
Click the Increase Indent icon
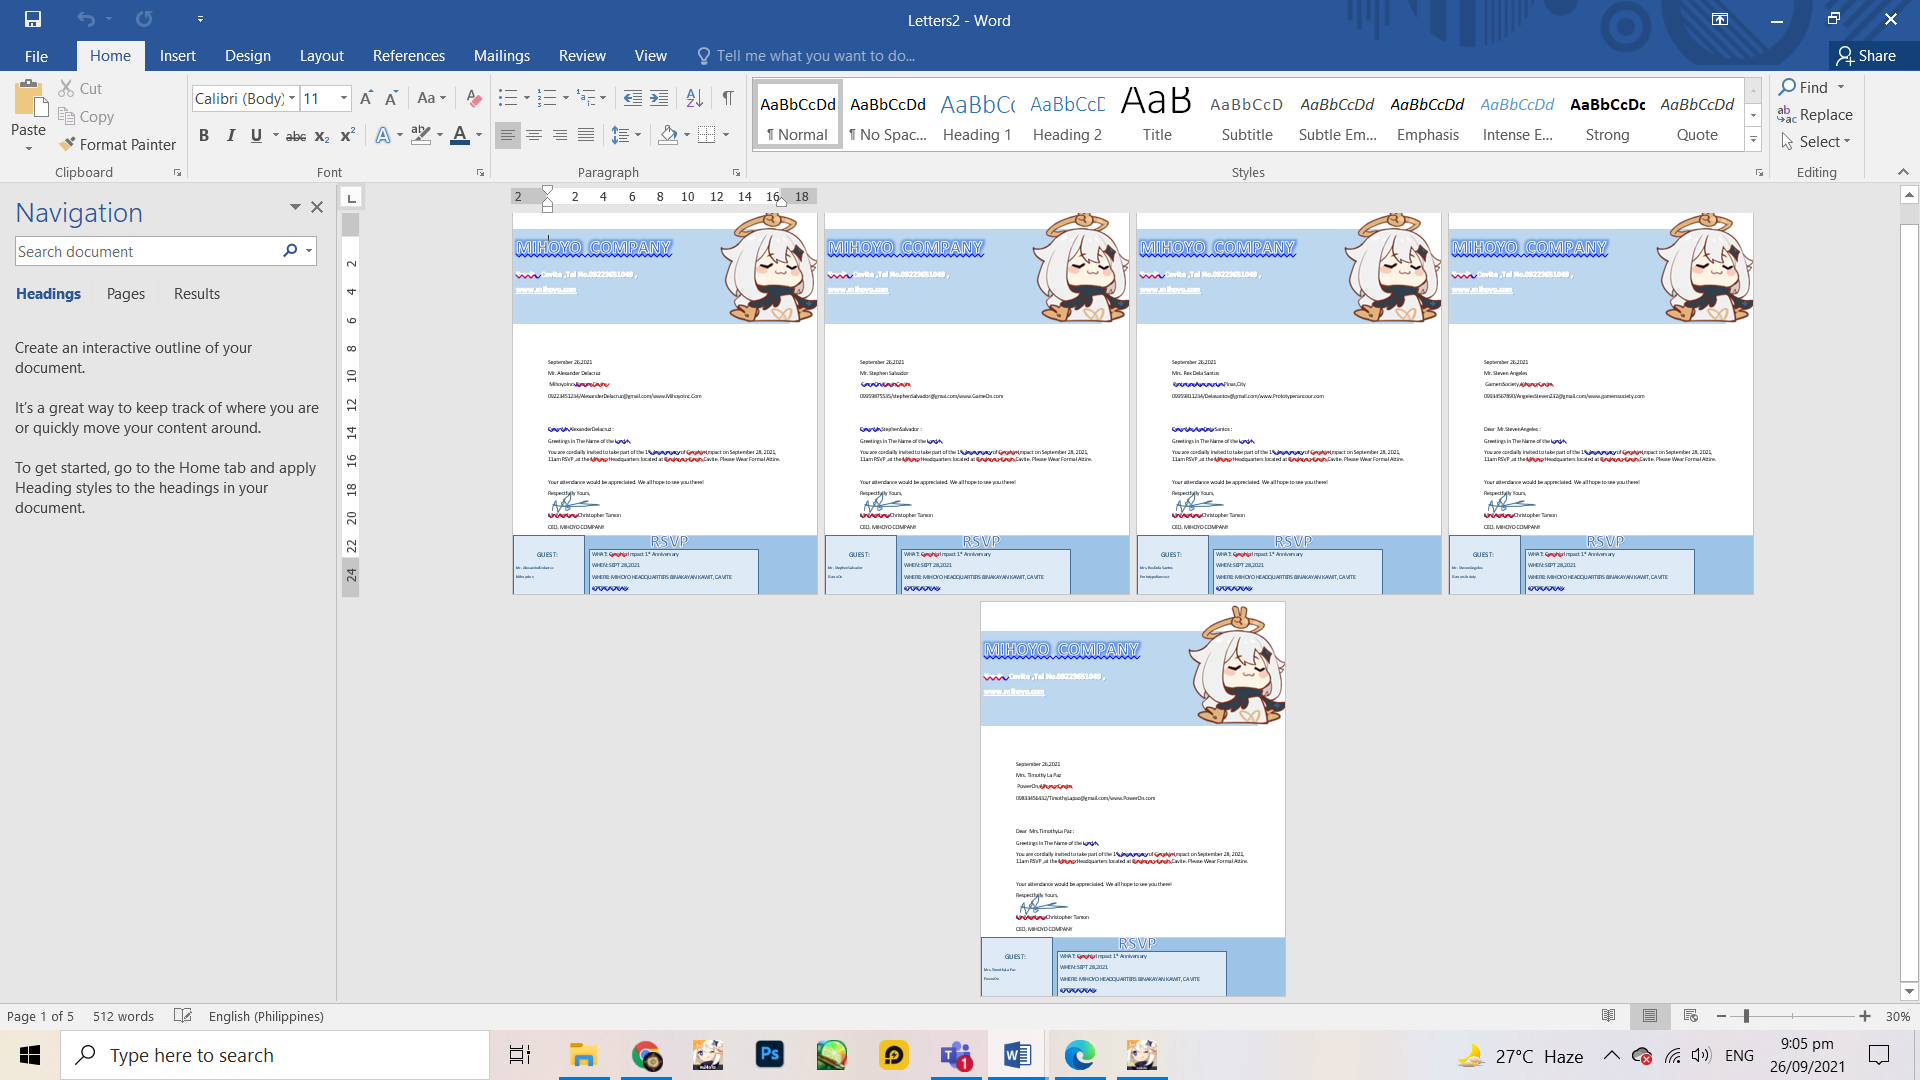tap(659, 98)
